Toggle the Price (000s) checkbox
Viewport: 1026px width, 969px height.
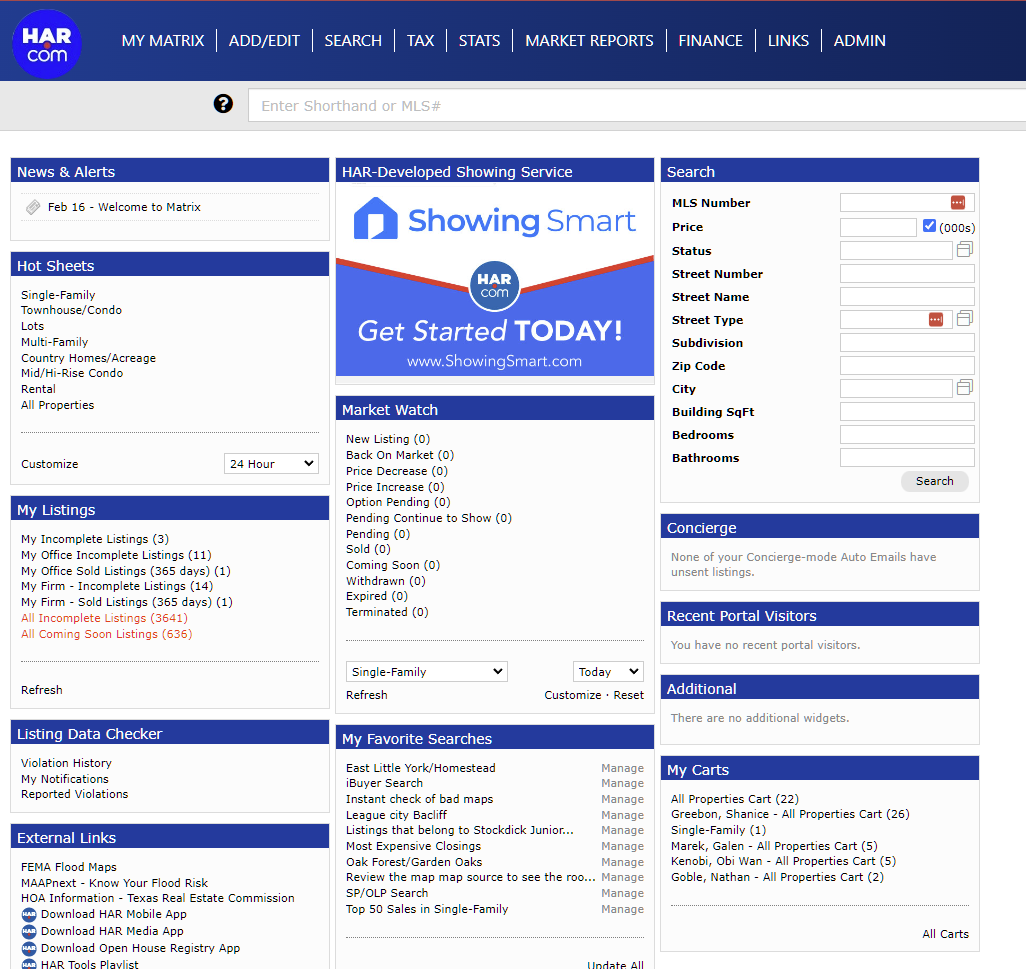pos(929,226)
